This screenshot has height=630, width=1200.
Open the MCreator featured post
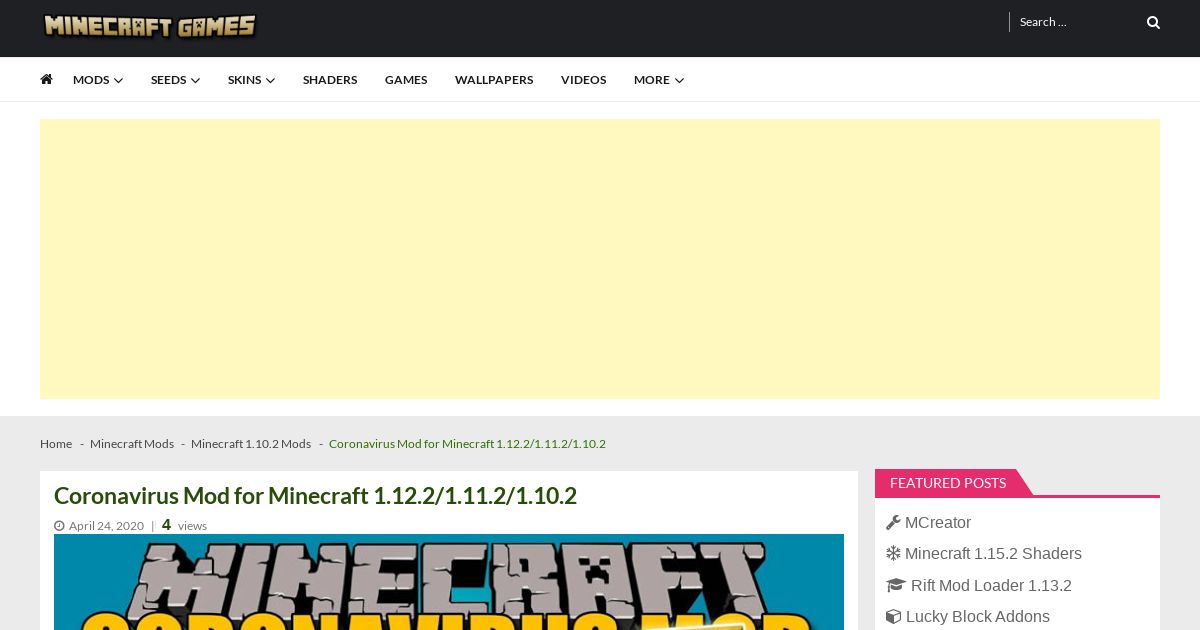coord(938,522)
